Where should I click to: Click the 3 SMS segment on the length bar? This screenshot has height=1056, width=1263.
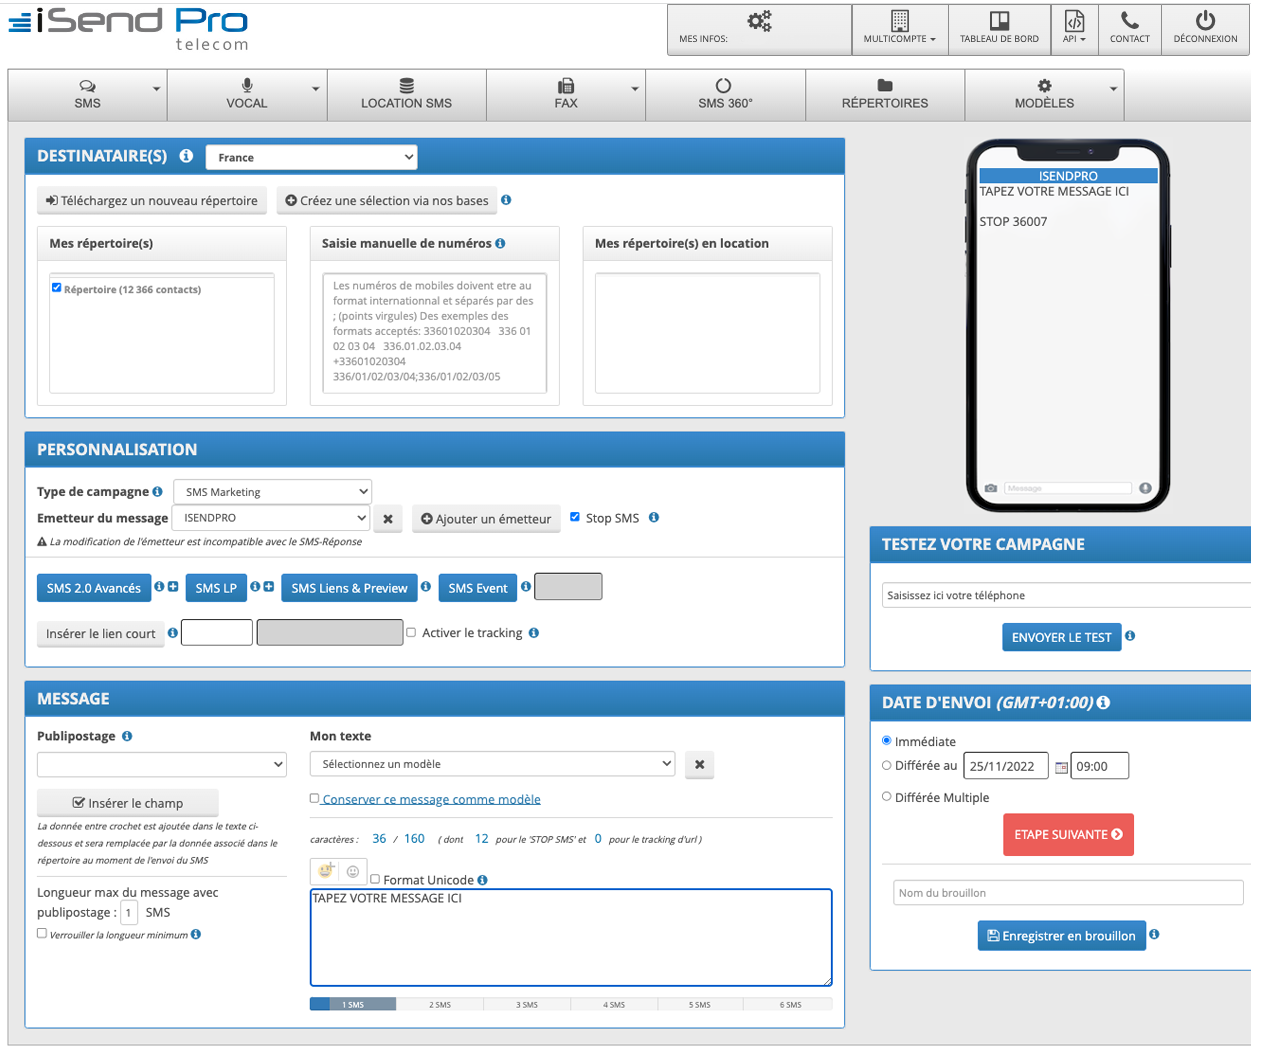(x=527, y=1004)
